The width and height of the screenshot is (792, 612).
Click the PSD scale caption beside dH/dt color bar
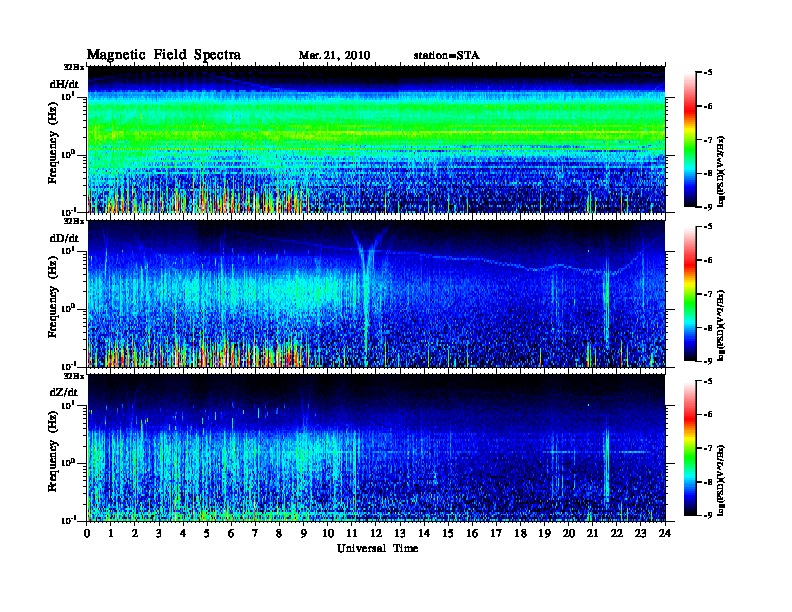point(722,171)
